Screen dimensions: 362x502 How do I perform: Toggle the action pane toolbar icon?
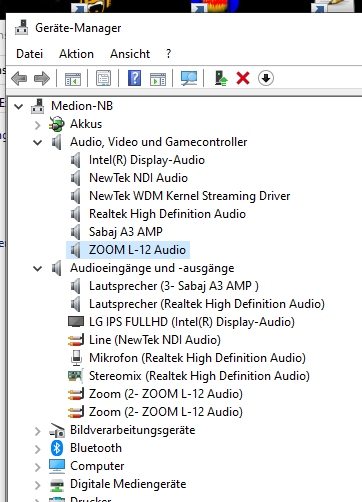(158, 79)
